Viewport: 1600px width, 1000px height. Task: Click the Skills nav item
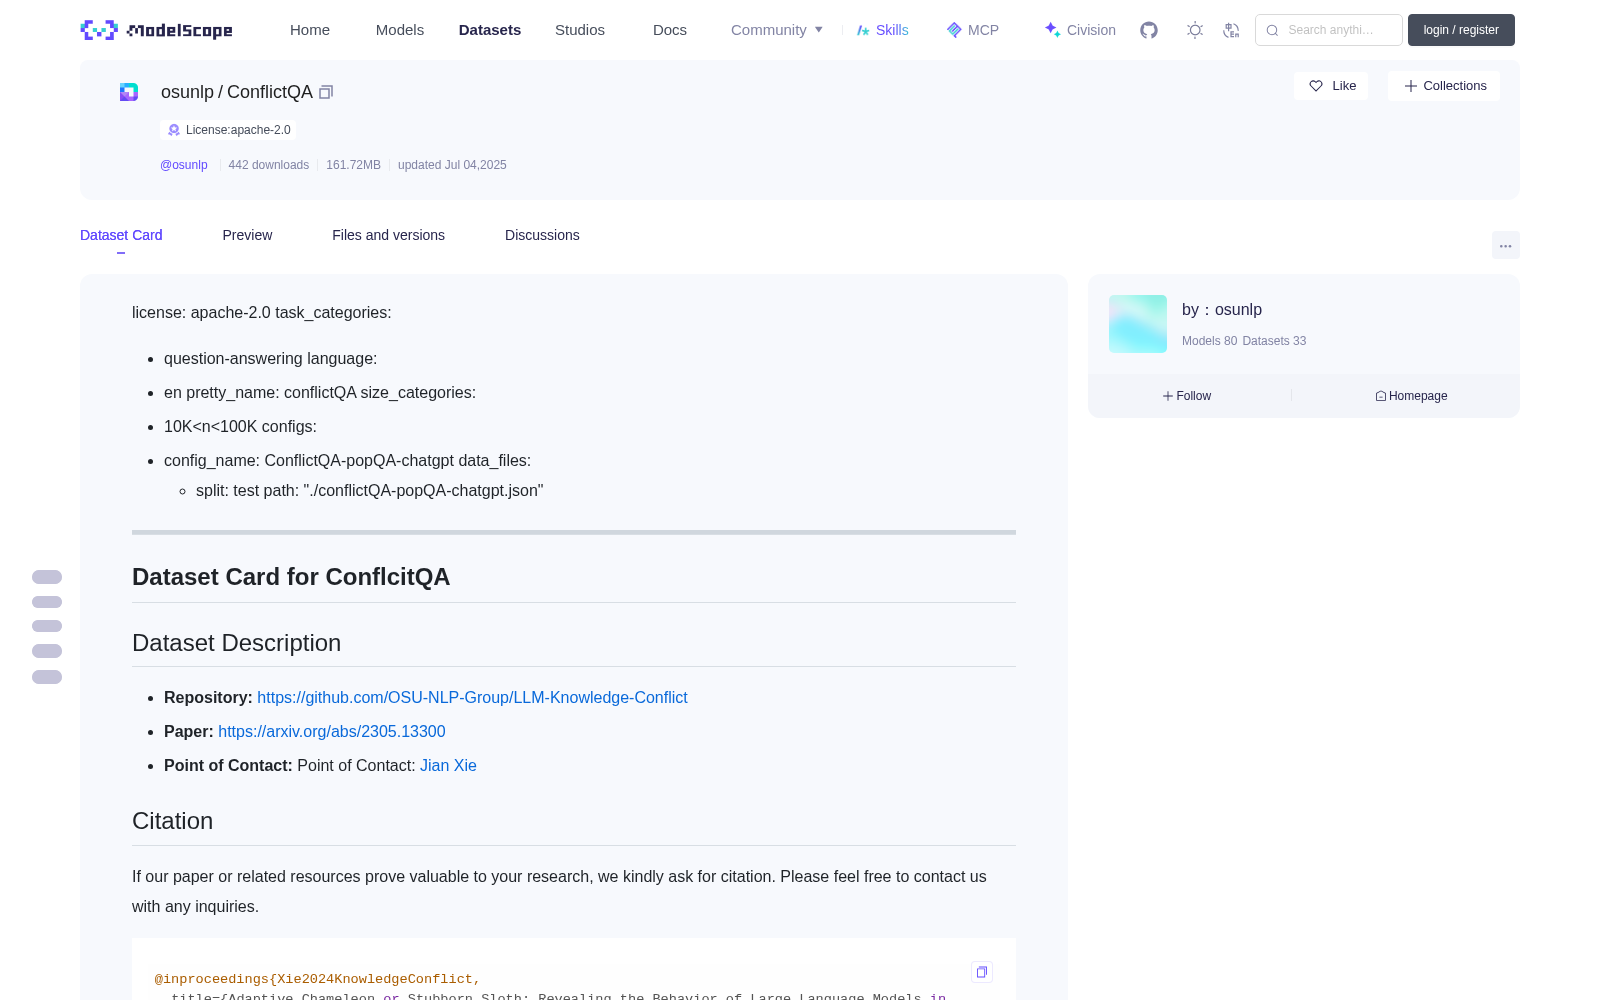click(882, 30)
